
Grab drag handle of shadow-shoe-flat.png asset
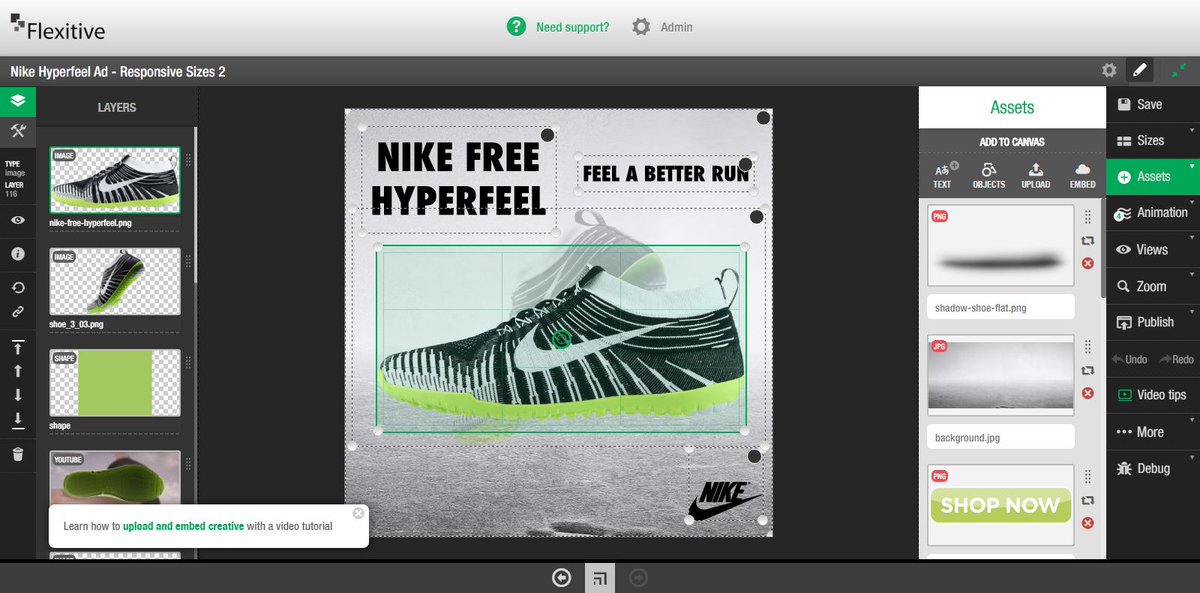[x=1088, y=217]
